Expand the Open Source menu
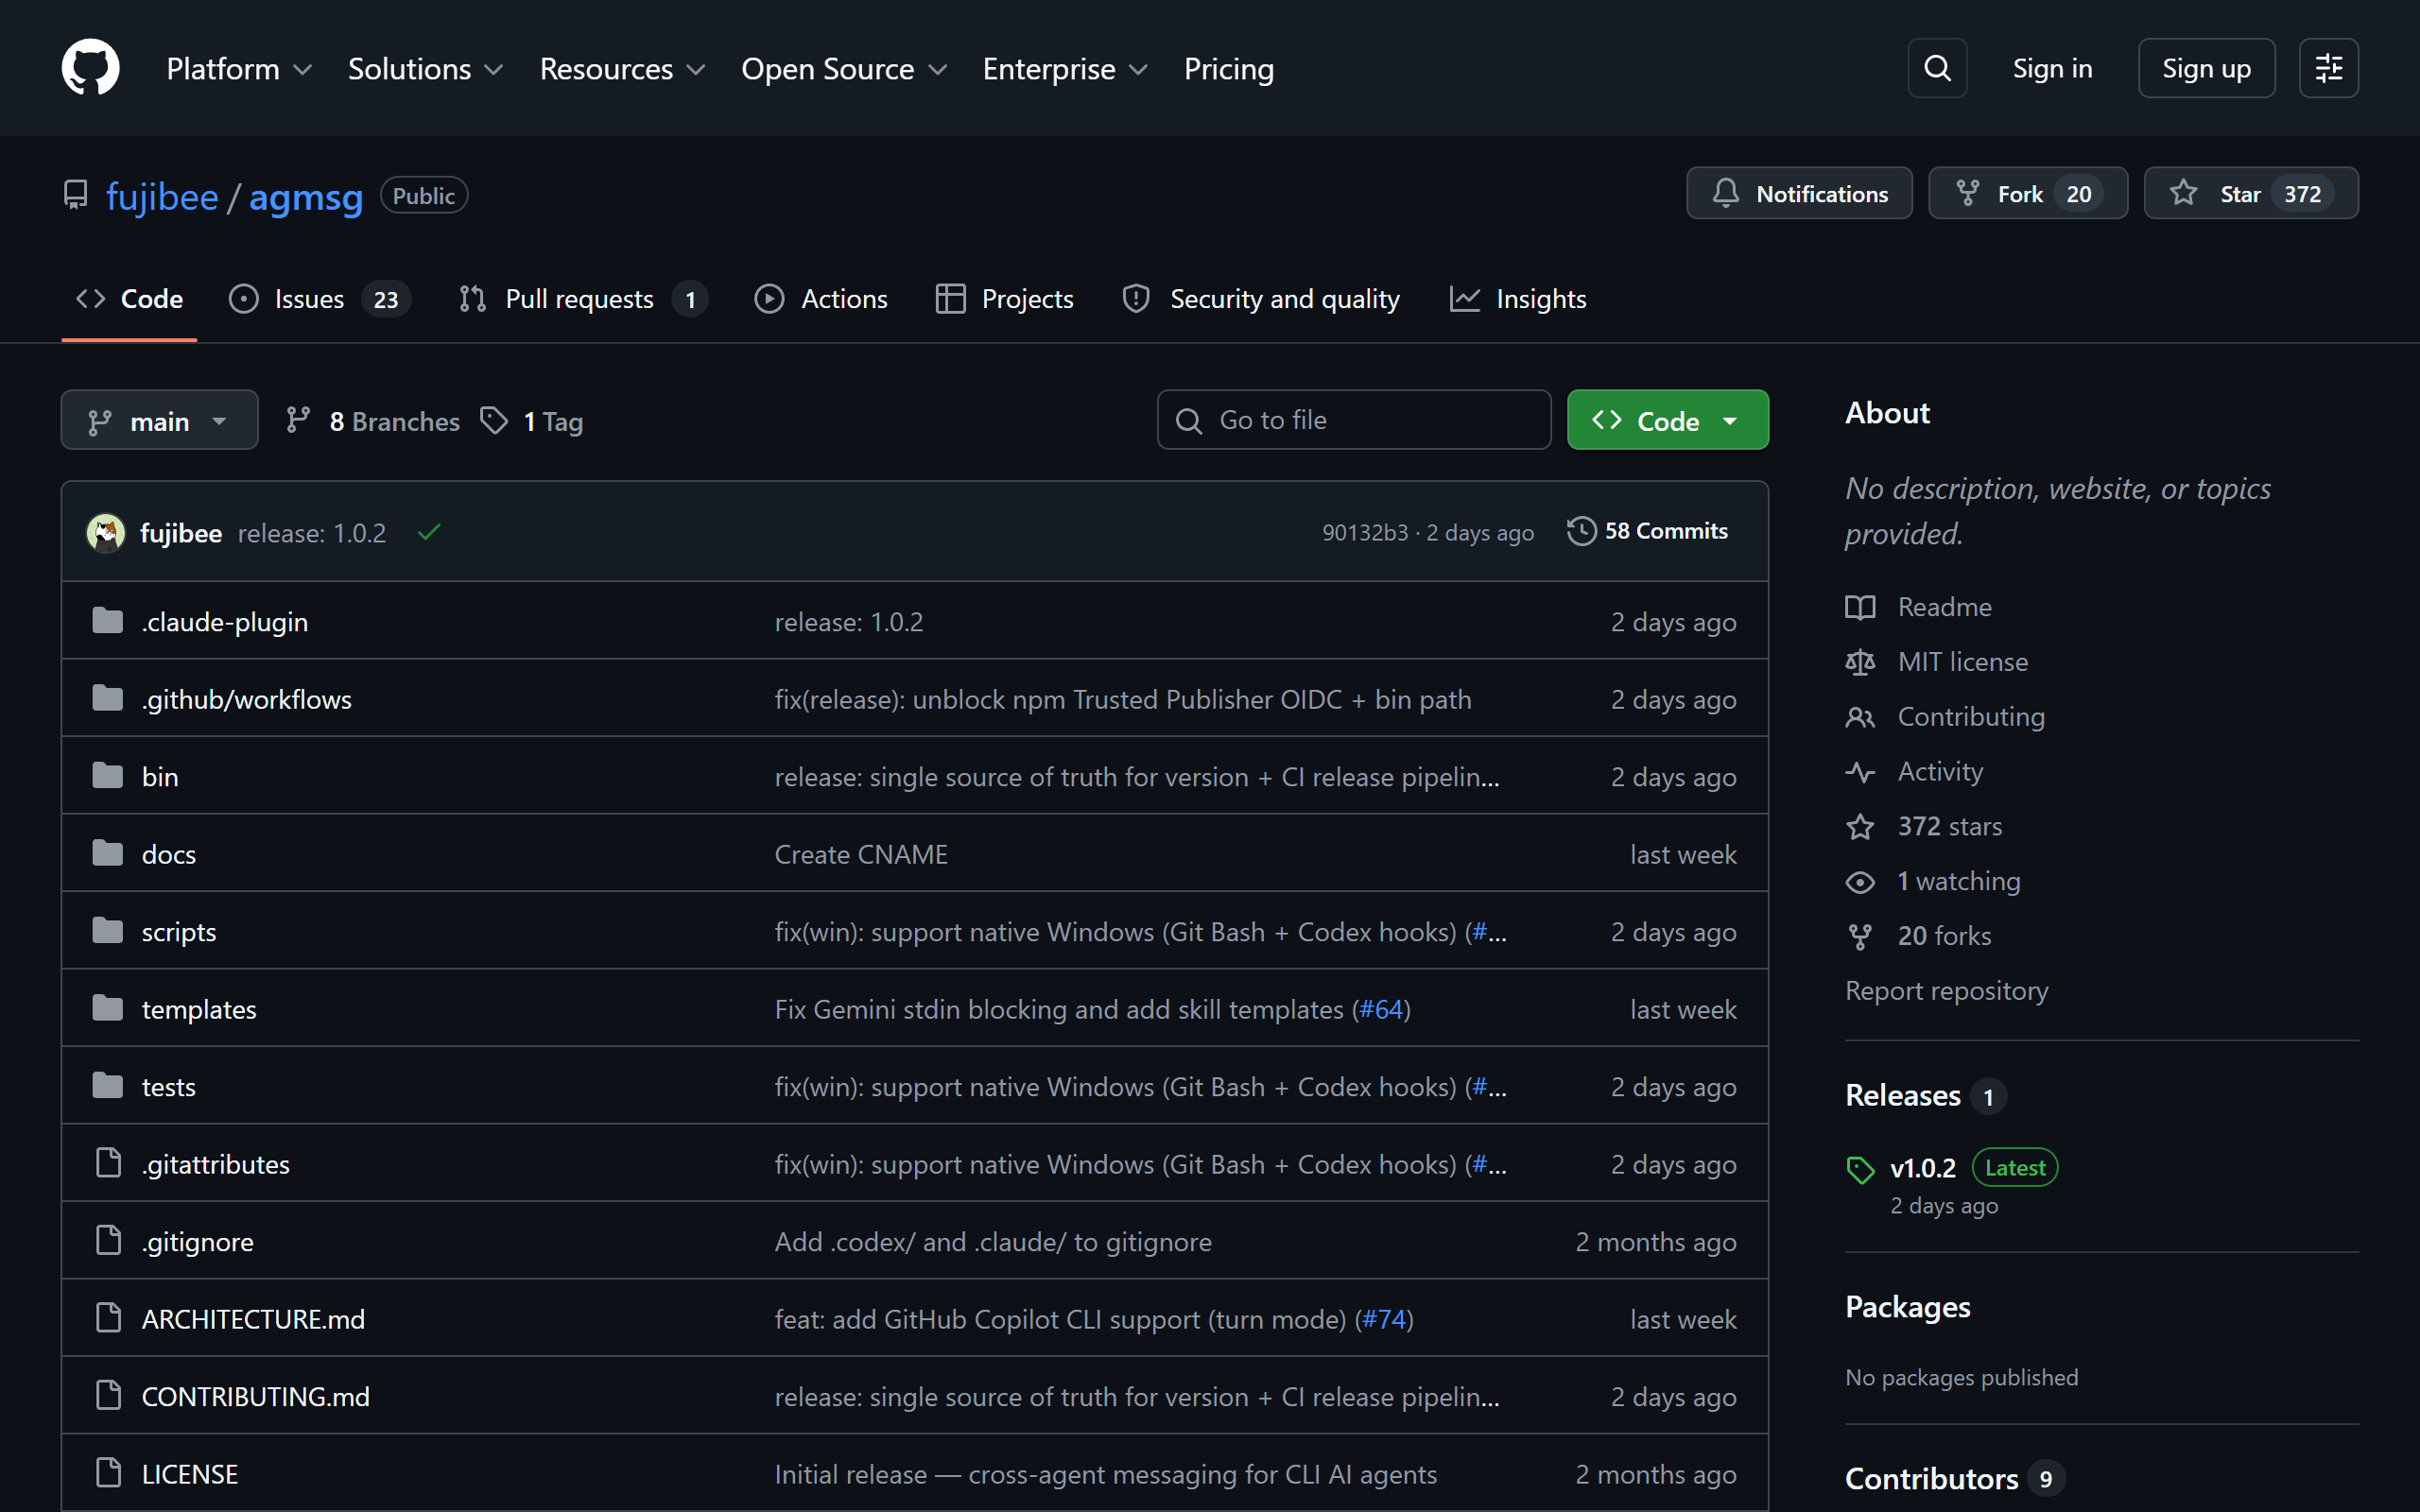 point(844,69)
